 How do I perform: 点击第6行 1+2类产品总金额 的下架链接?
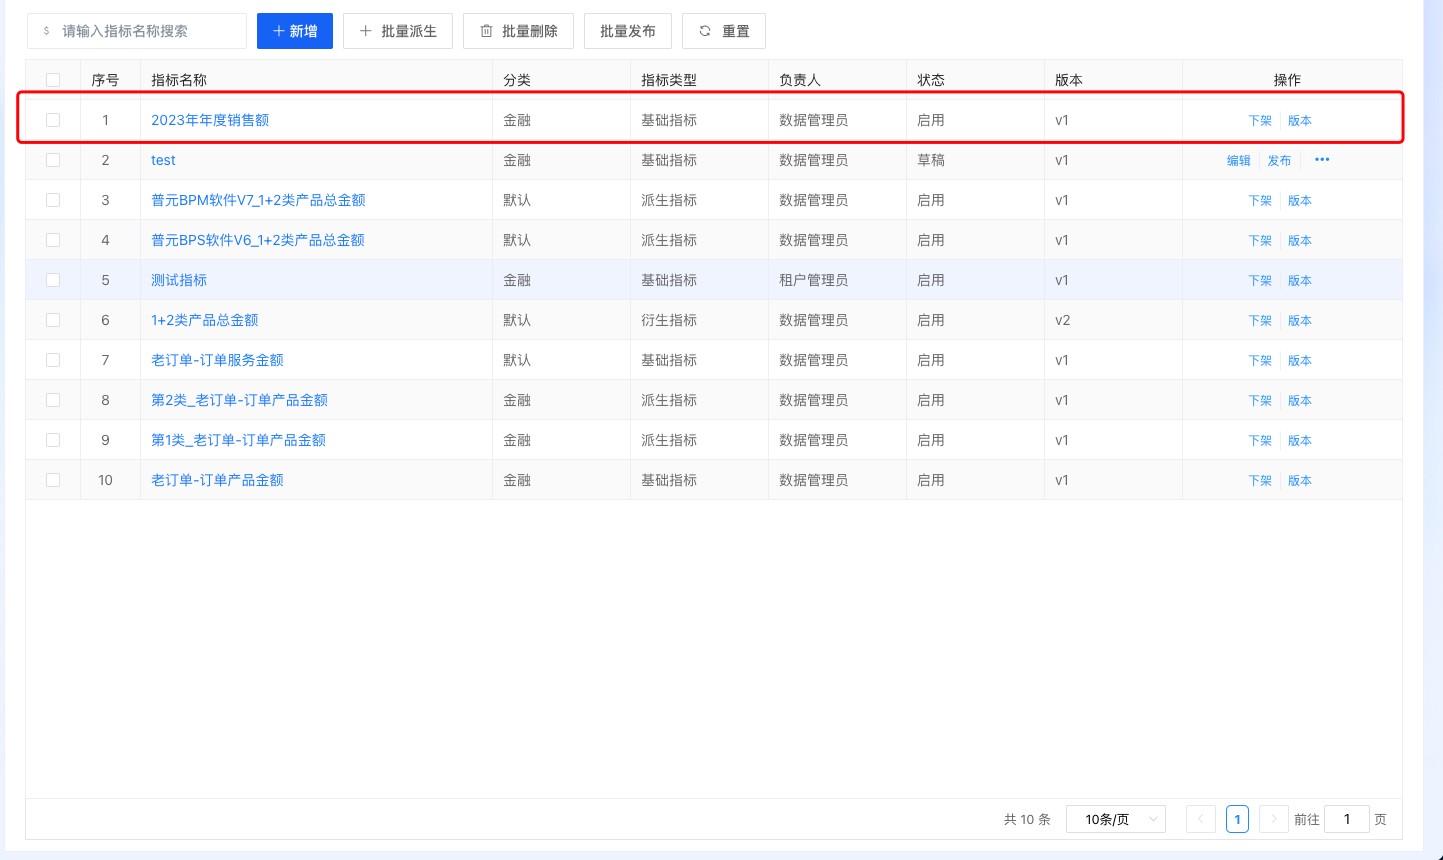(x=1260, y=319)
